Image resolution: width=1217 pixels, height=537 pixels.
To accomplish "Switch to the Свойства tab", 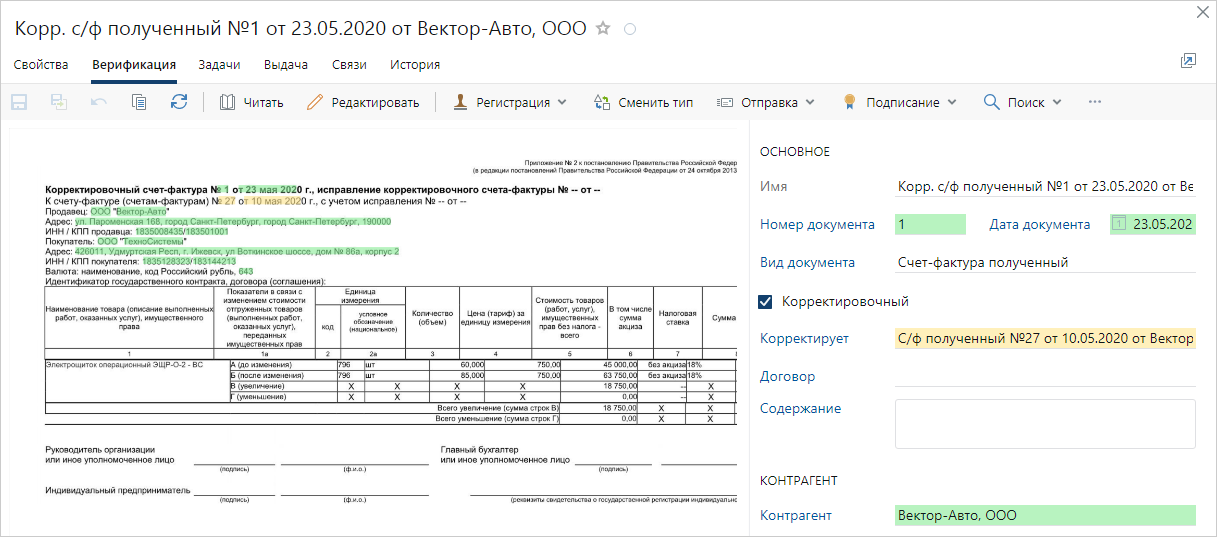I will coord(41,65).
